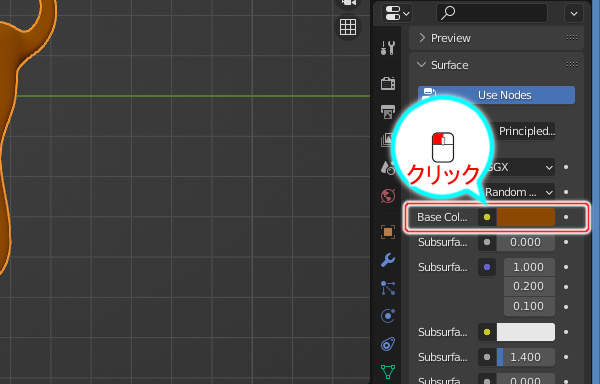Click the white Subsurface color swatch
The image size is (600, 384).
tap(525, 332)
